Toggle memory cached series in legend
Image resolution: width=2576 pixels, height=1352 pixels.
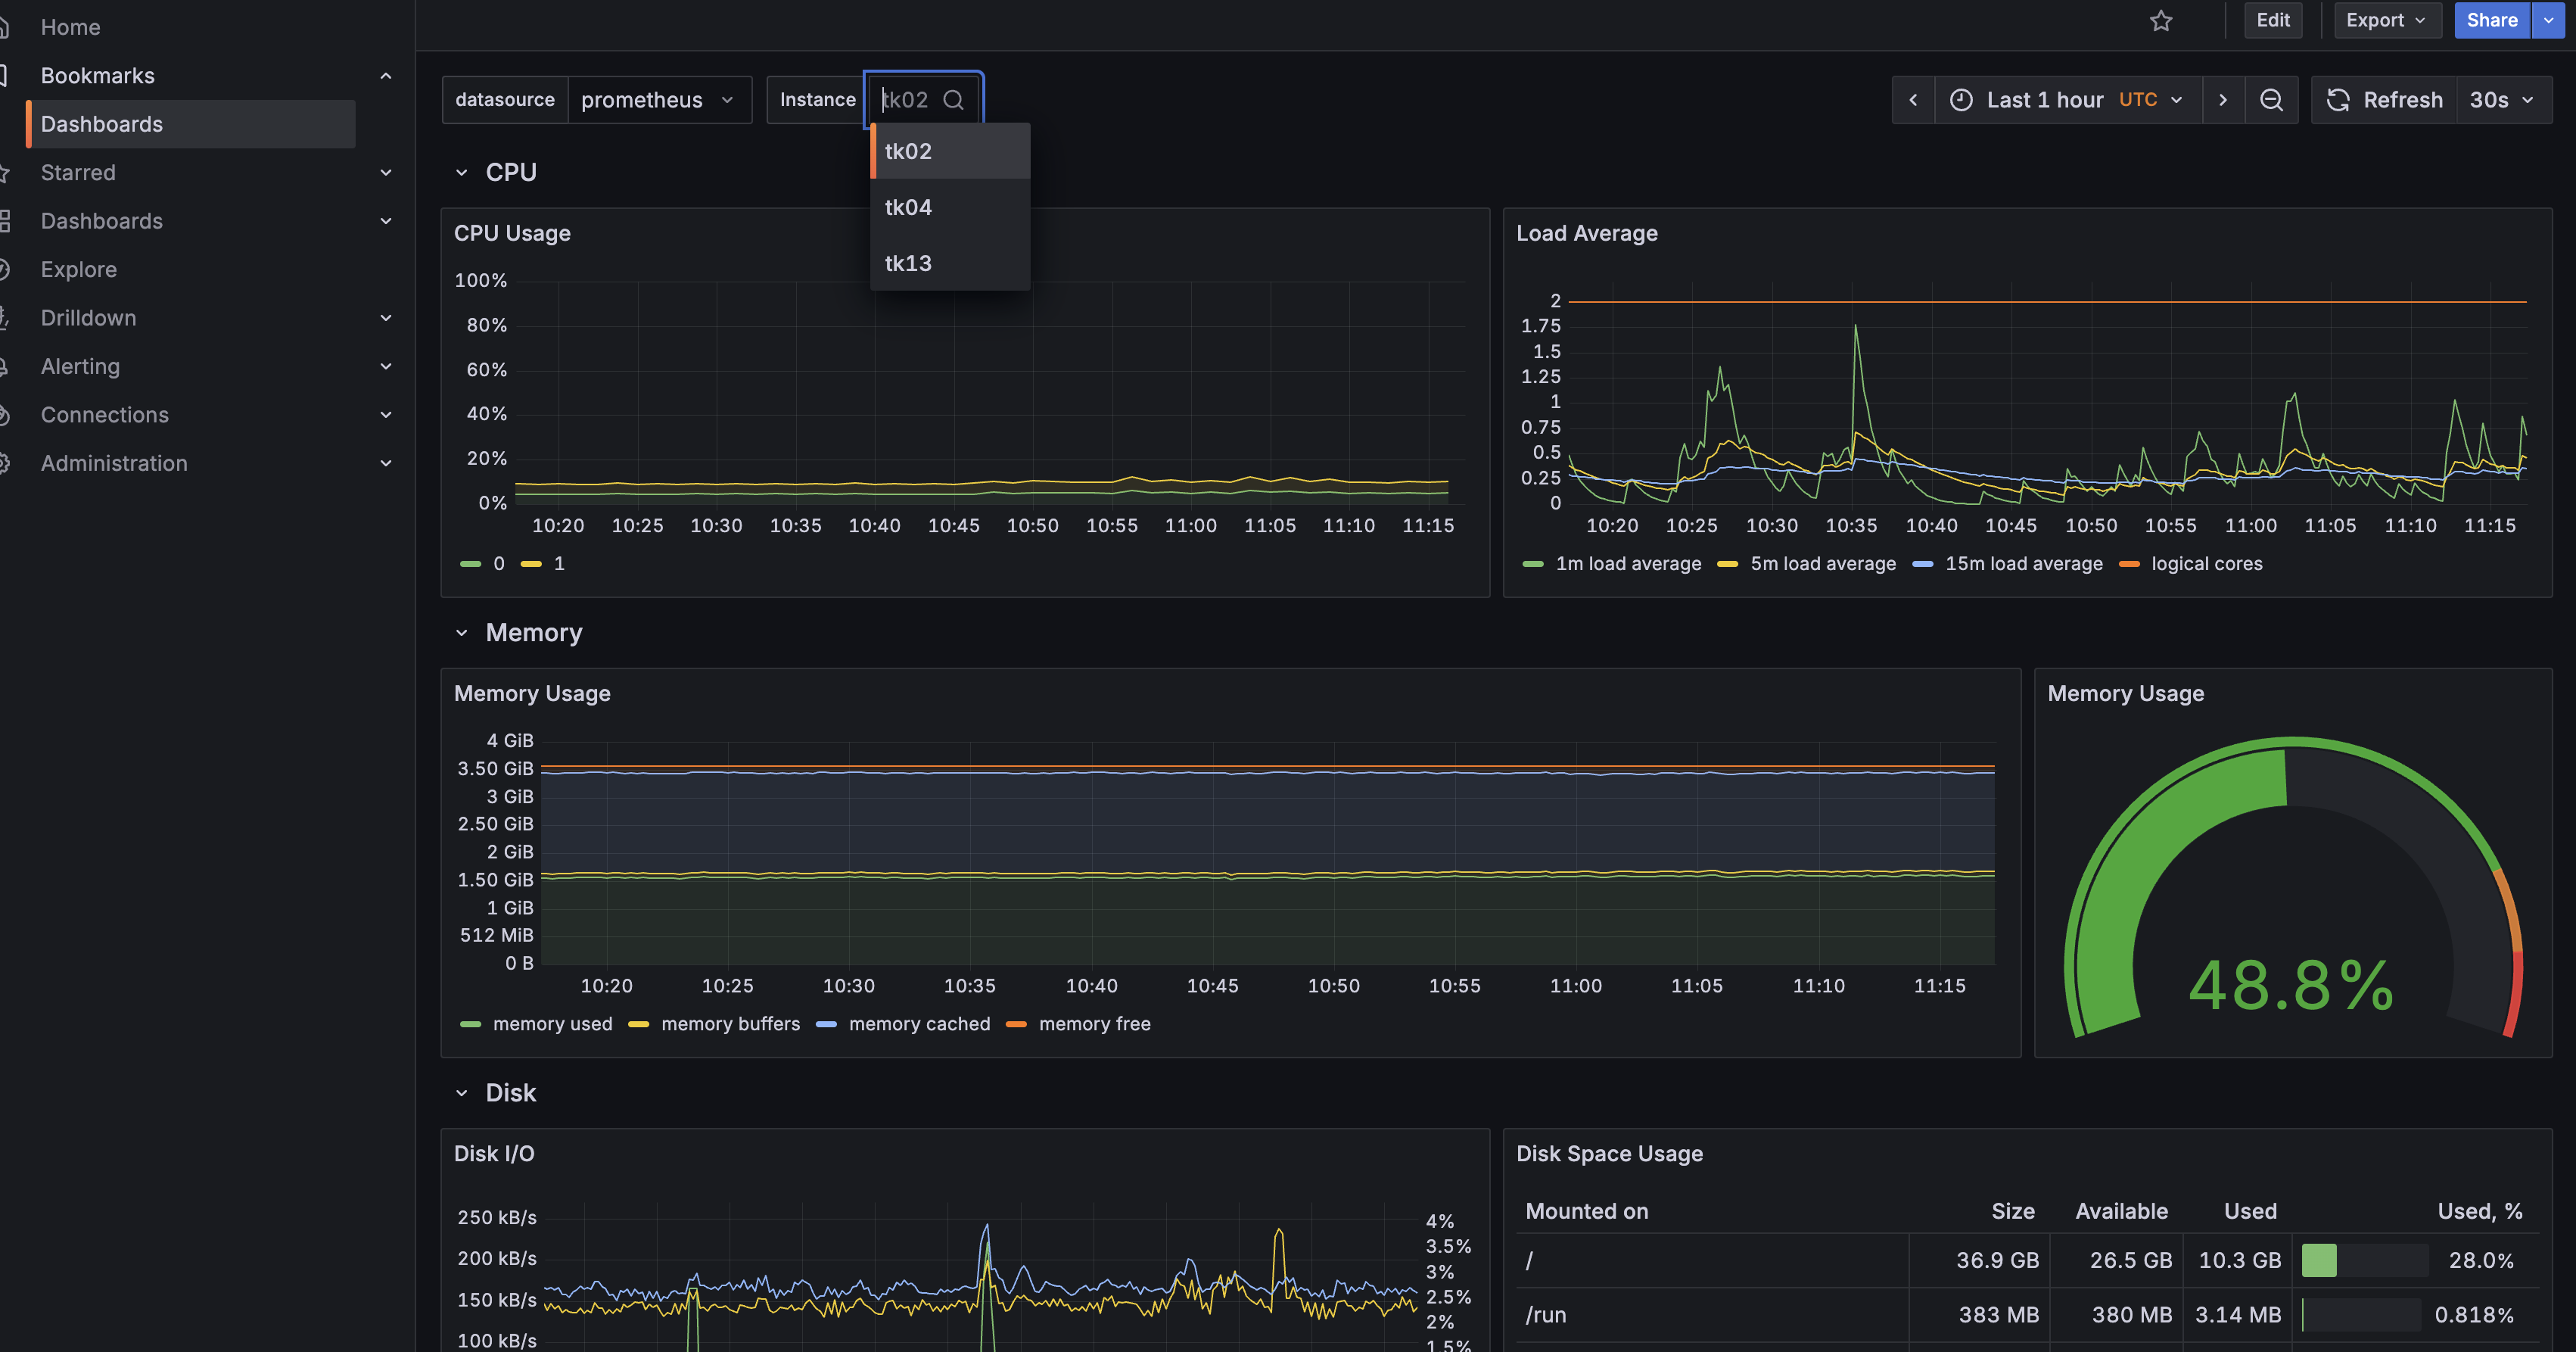918,1024
